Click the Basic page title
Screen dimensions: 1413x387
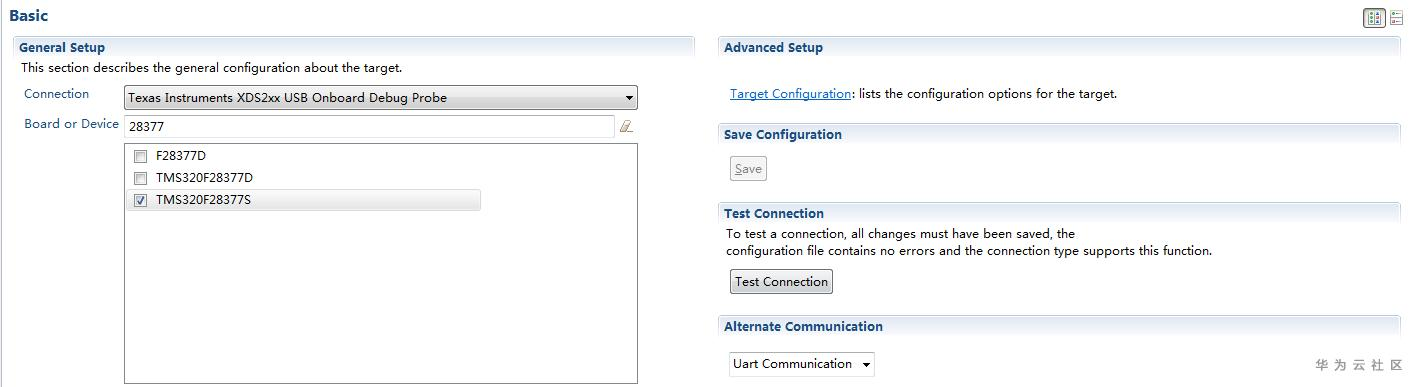point(28,16)
